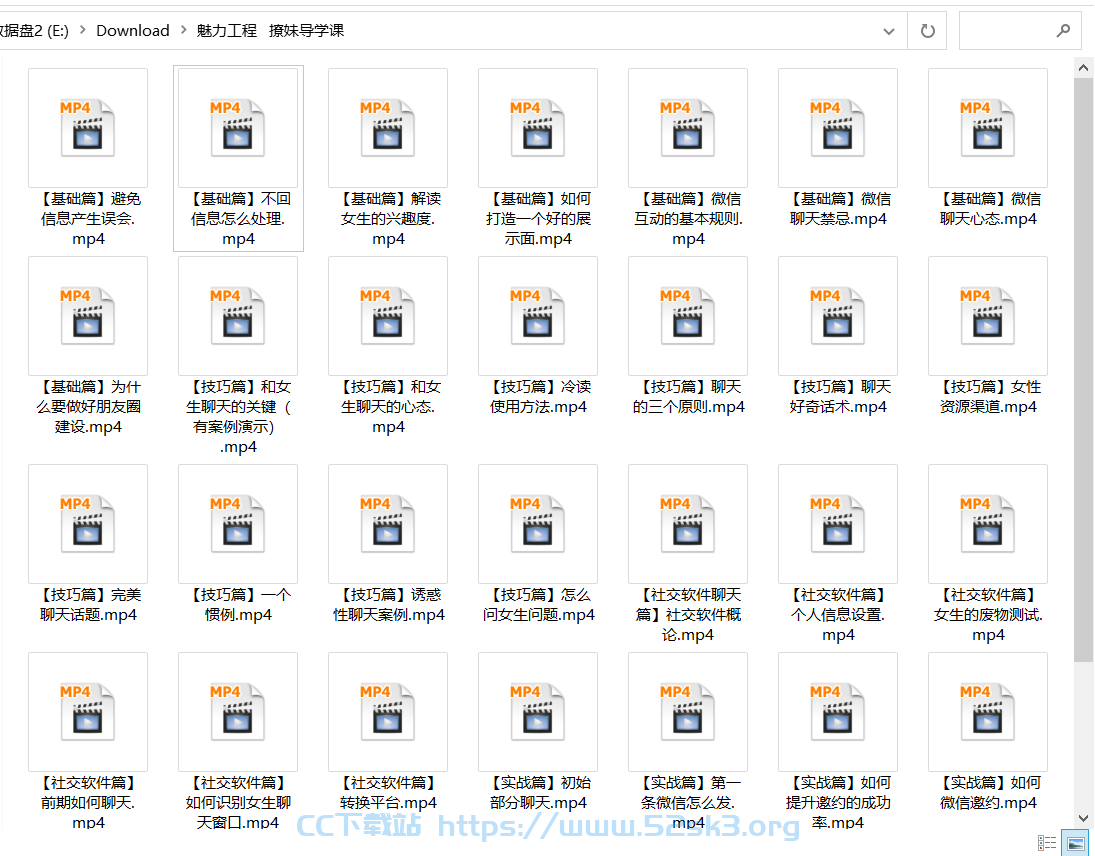This screenshot has width=1095, height=856.
Task: Select the MP4 icon for 【基础篇】微信聊天禁忌
Action: point(838,128)
